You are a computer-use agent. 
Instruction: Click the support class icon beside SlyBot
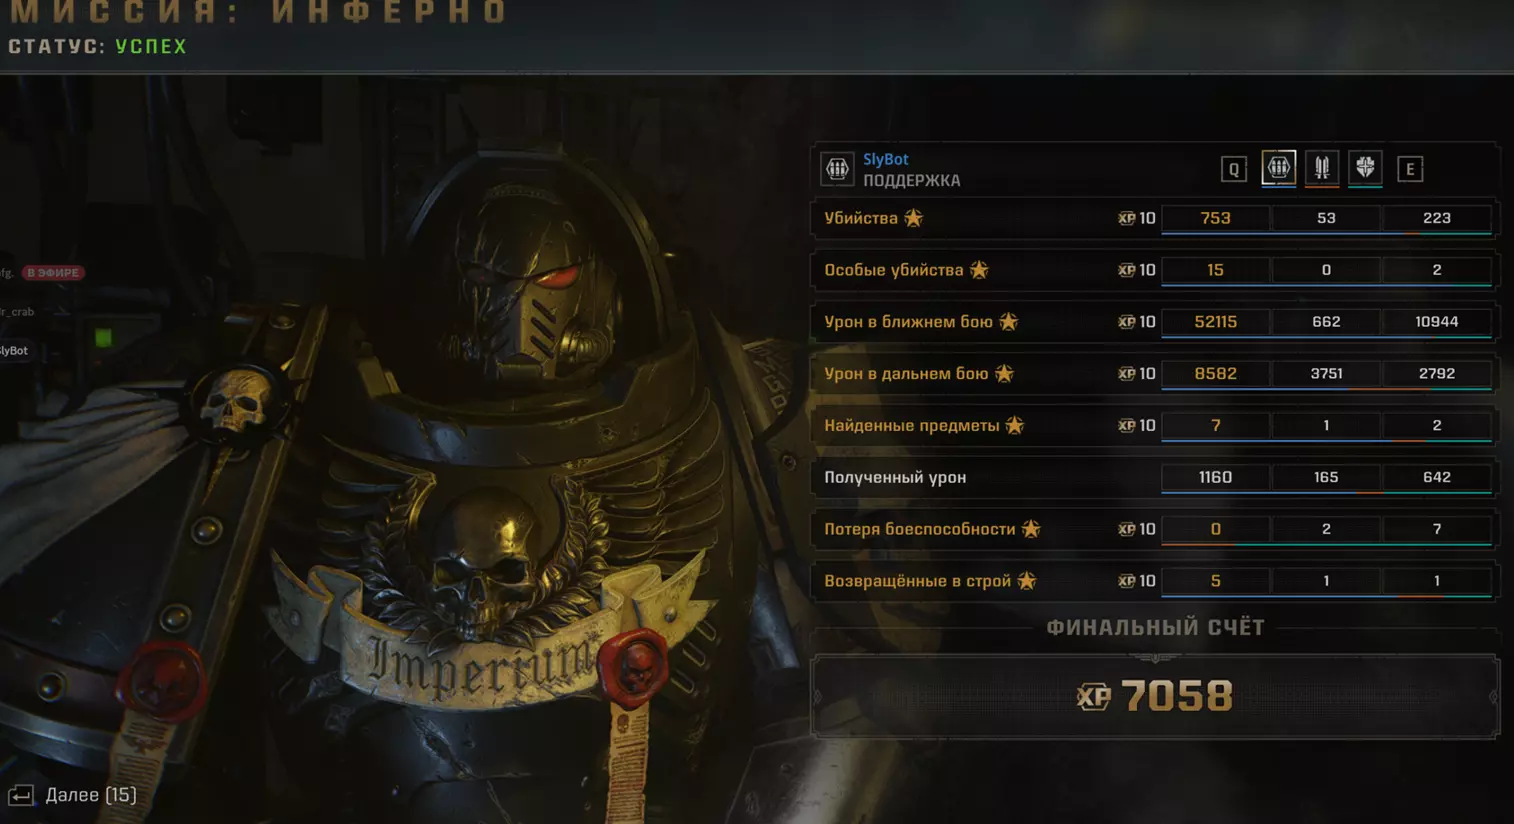pyautogui.click(x=837, y=169)
